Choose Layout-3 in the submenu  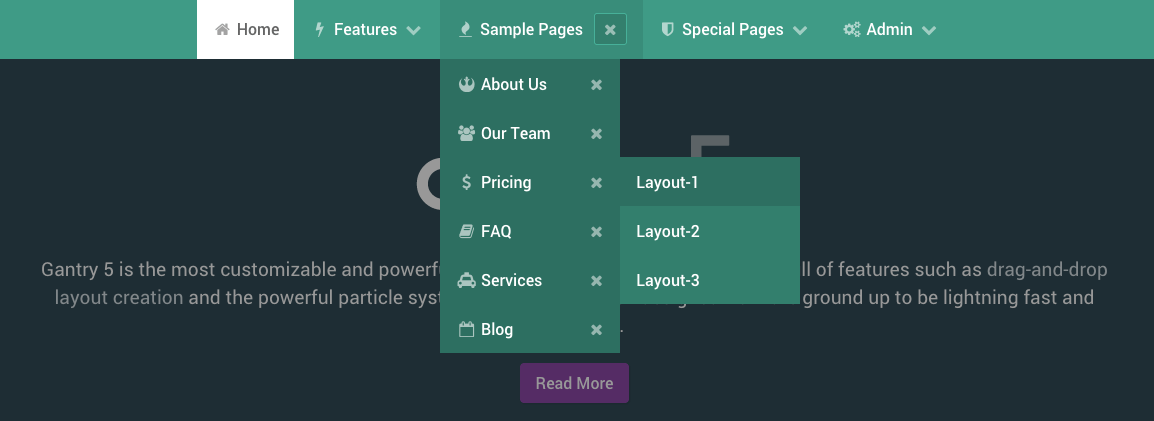pos(668,281)
